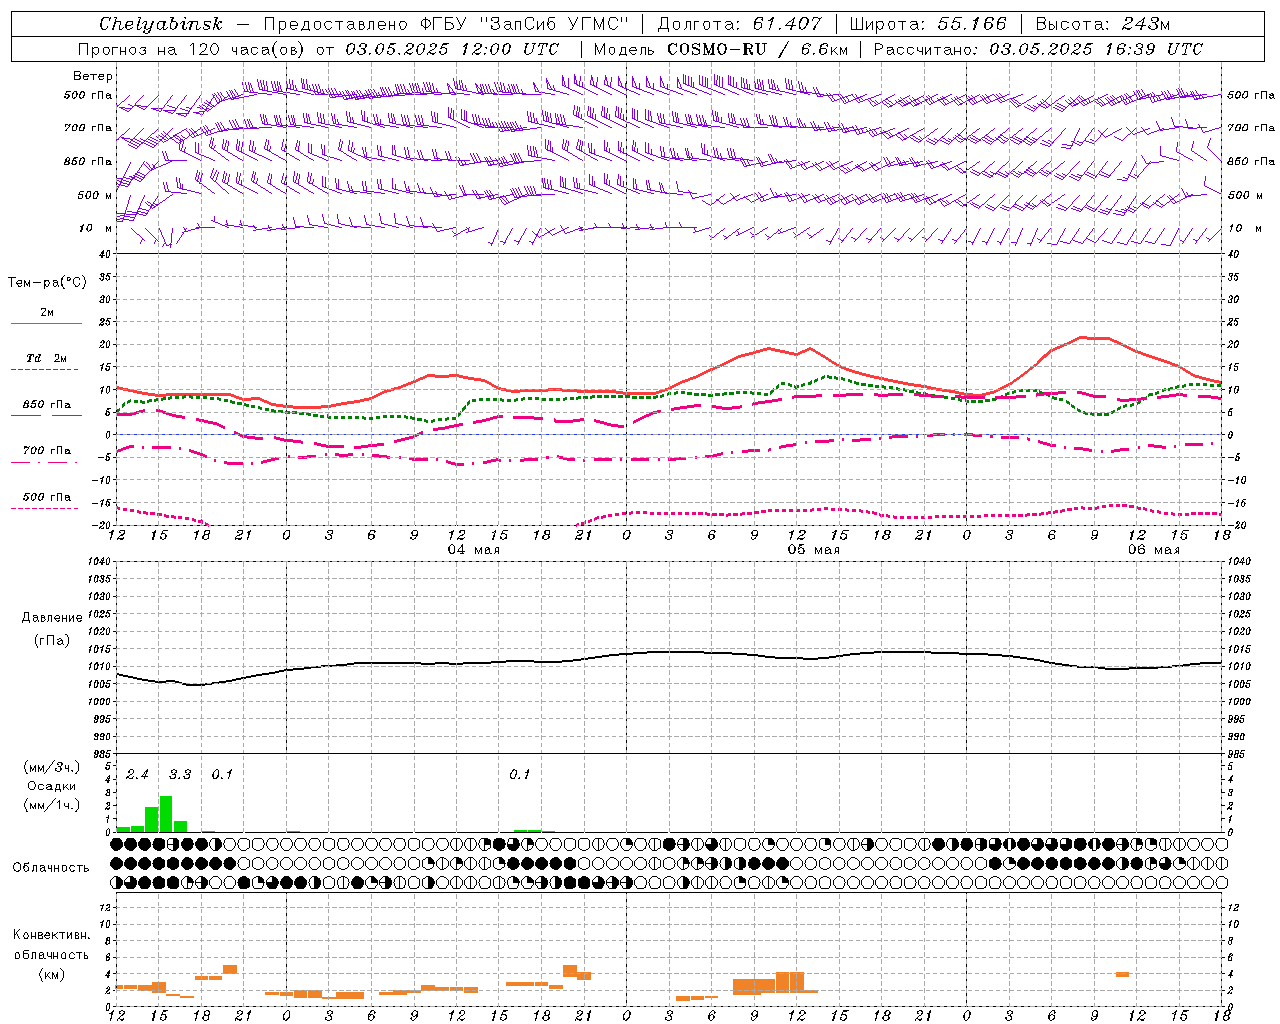Viewport: 1280px width, 1024px height.
Task: Click the left temperature axis value "40"
Action: tap(104, 255)
